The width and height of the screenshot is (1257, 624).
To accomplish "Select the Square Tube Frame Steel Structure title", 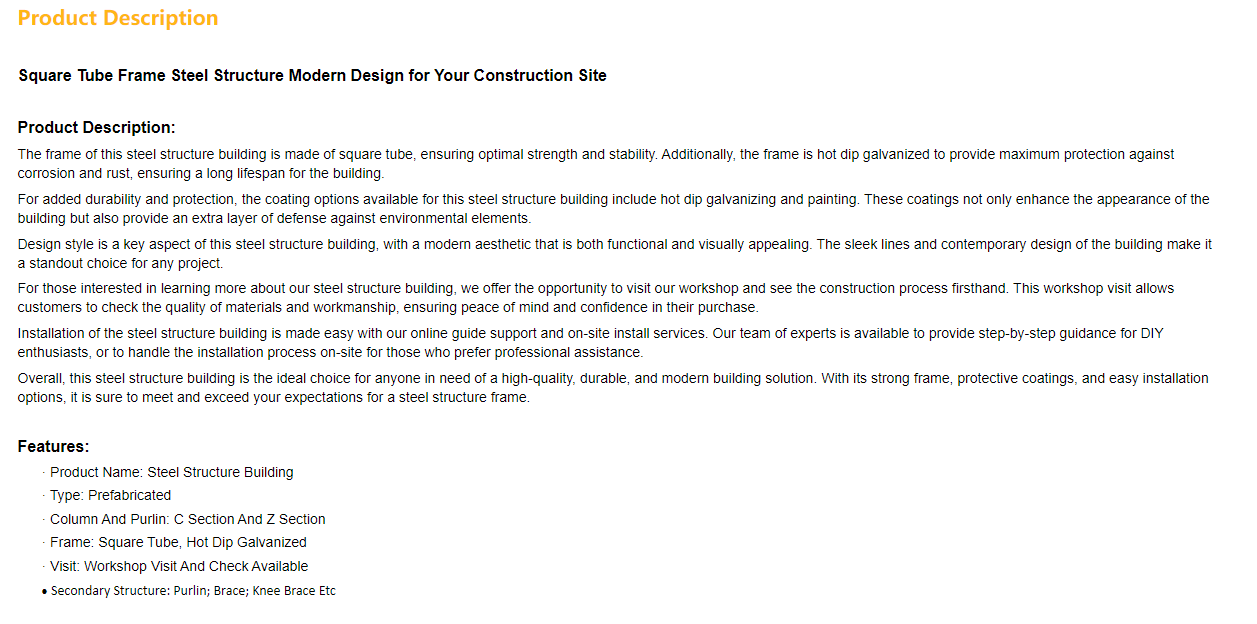I will [x=312, y=76].
